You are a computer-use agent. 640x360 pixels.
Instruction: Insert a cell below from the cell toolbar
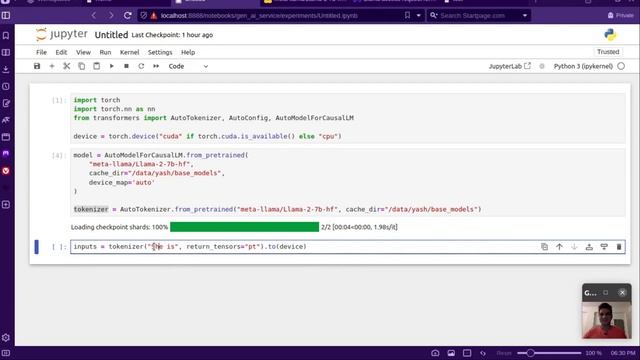click(x=604, y=247)
